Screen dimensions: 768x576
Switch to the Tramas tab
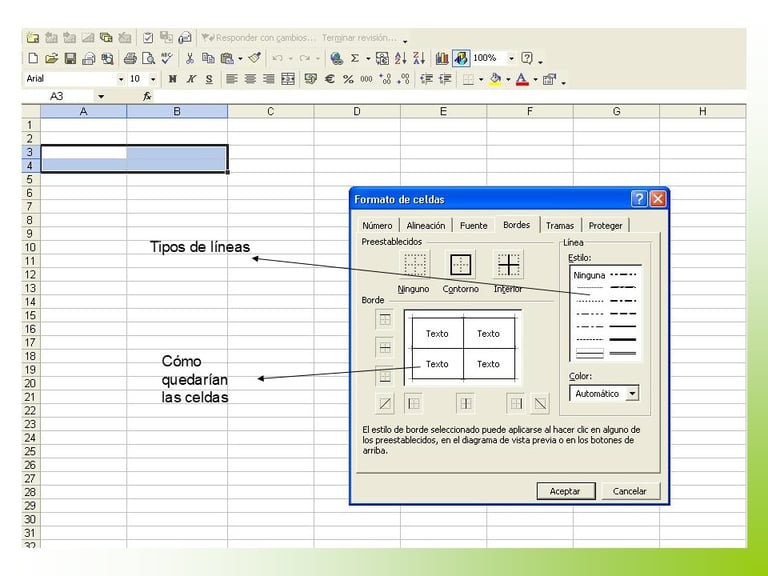(x=560, y=226)
